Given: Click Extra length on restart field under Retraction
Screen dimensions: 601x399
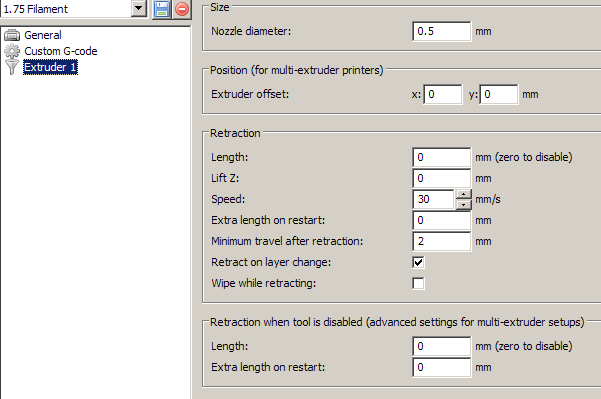Looking at the screenshot, I should (442, 220).
